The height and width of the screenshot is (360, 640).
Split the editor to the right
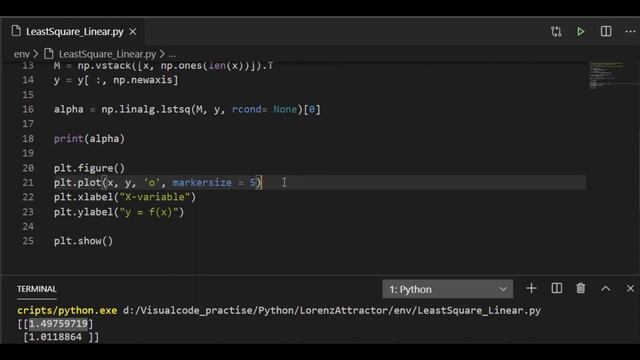(606, 31)
